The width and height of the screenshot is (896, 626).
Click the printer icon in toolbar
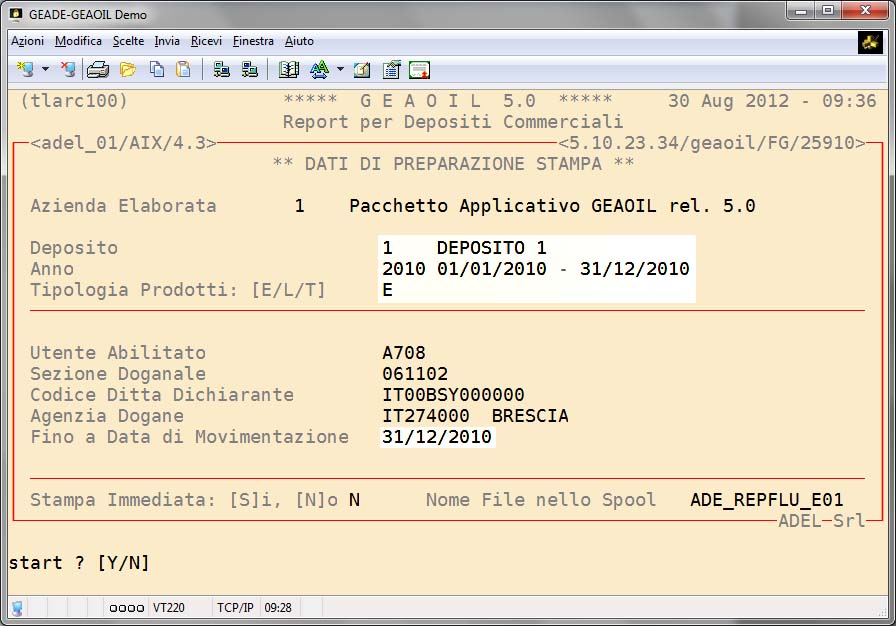97,70
